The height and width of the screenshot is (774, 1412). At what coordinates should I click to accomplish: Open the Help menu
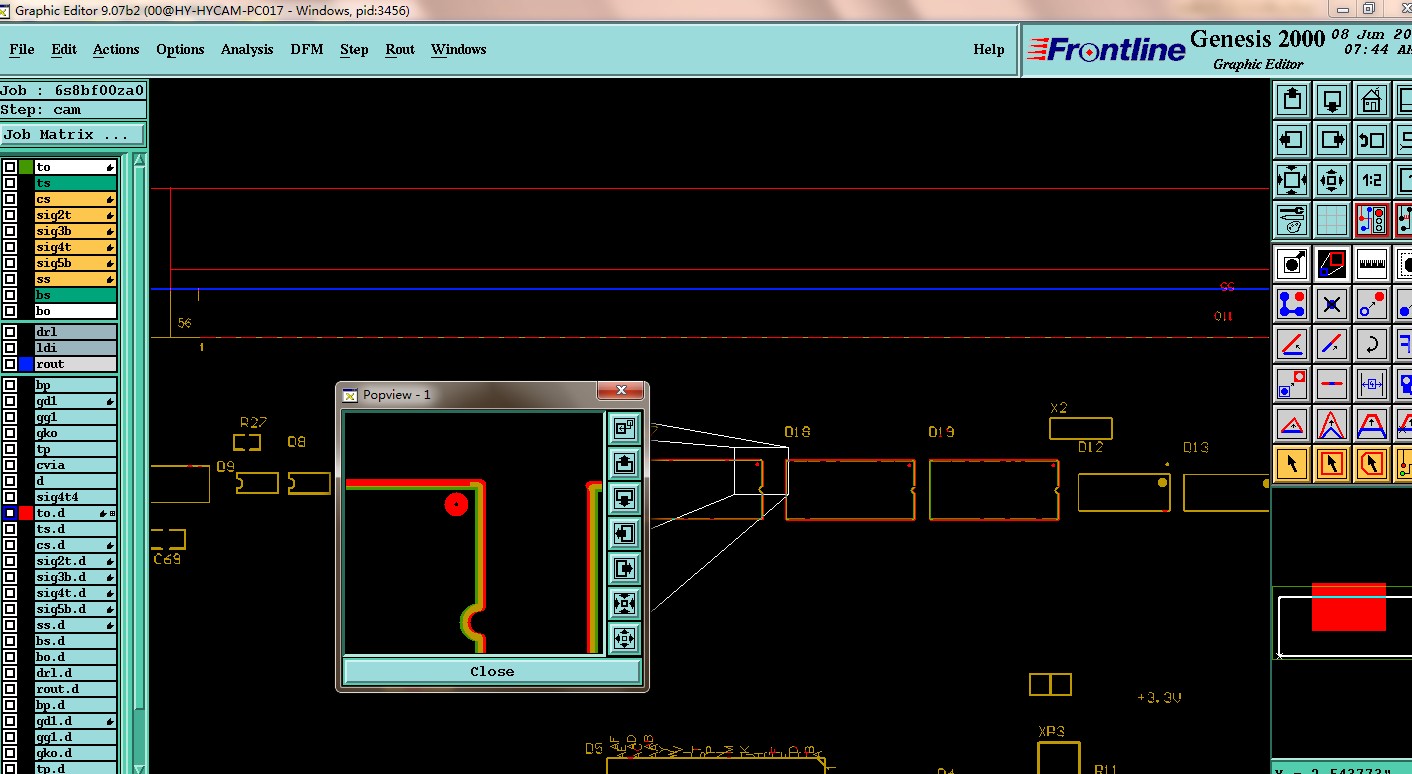988,49
